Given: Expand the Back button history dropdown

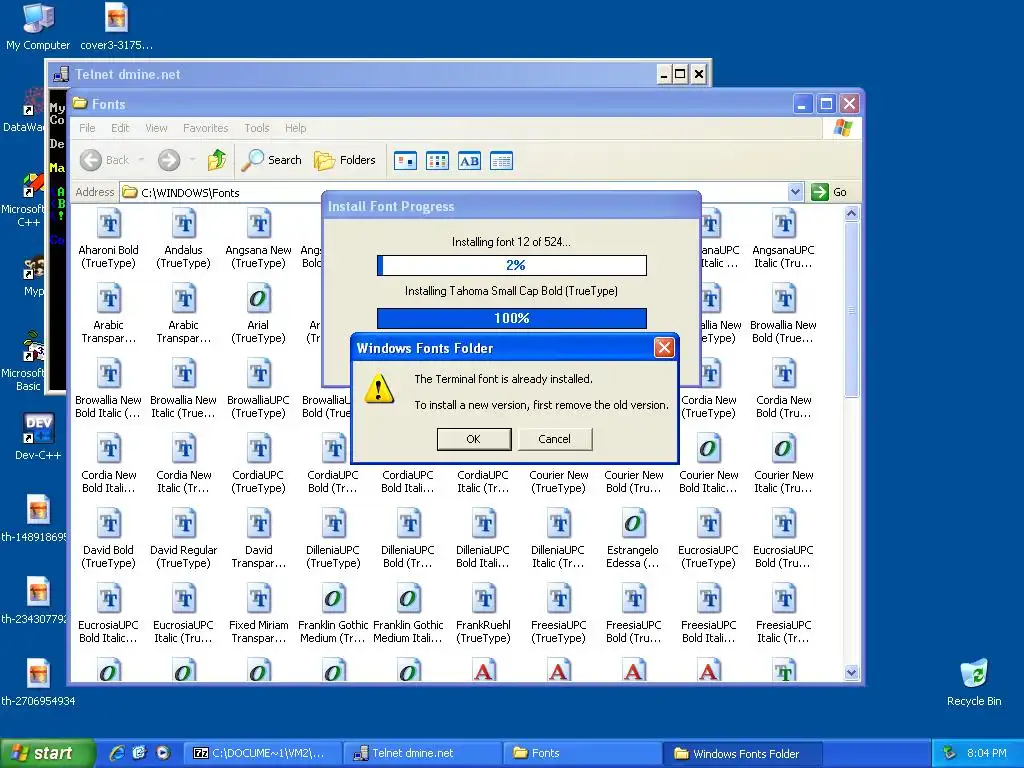Looking at the screenshot, I should [141, 160].
